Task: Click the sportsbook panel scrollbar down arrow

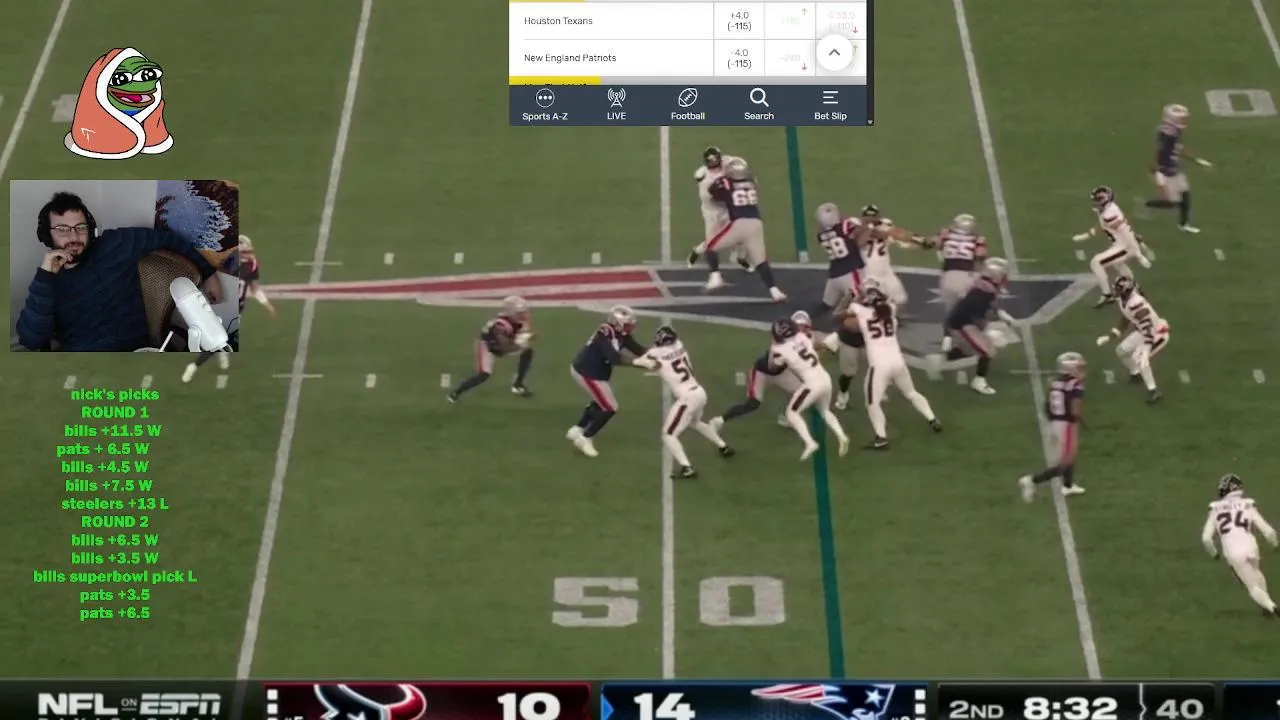Action: tap(870, 121)
